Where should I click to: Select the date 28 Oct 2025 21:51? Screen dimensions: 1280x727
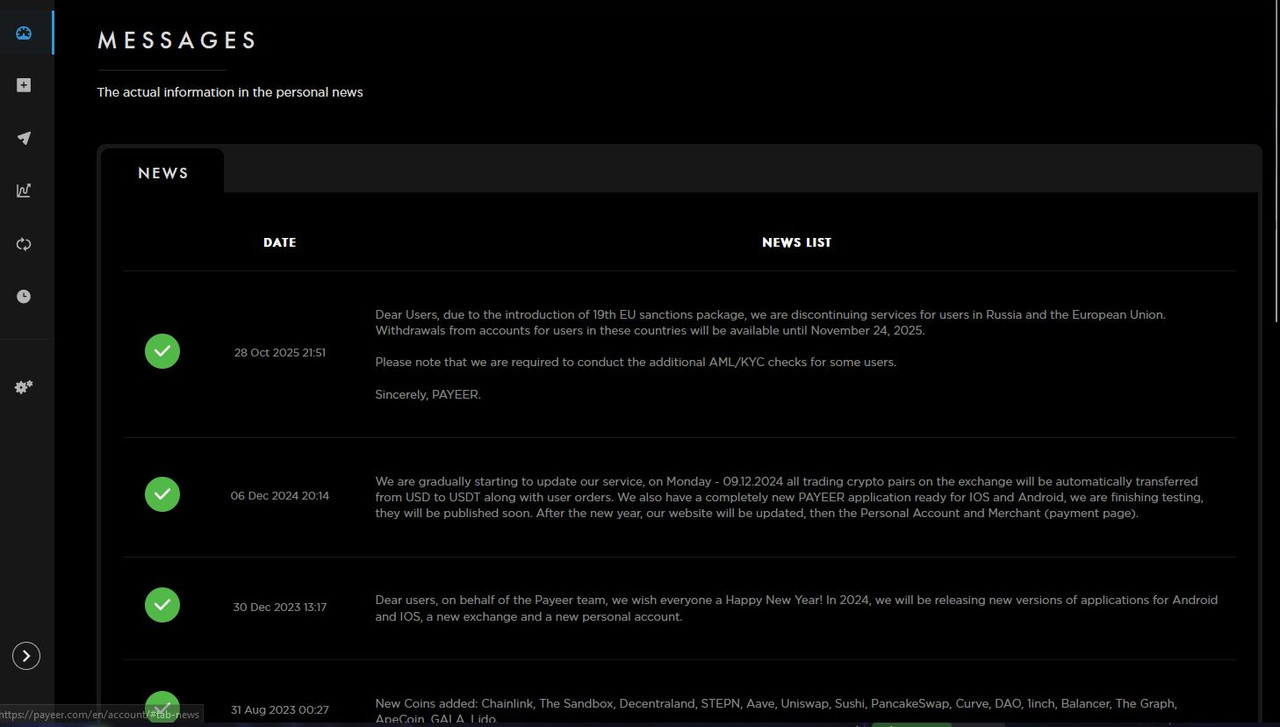280,352
